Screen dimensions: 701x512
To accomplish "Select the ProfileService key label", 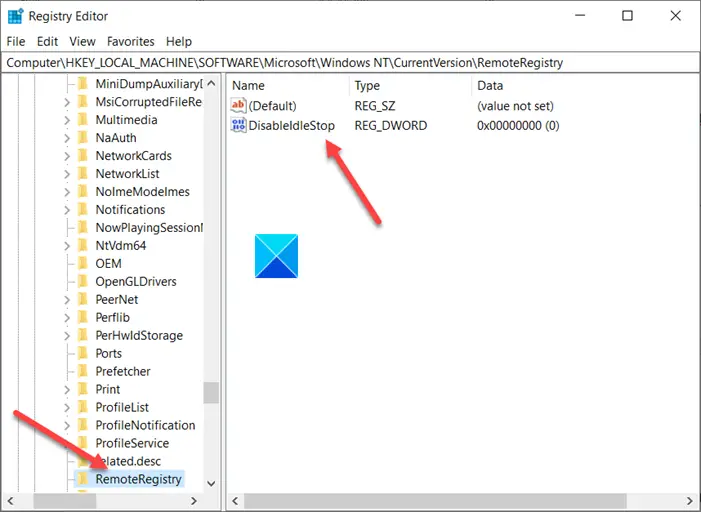I will click(132, 443).
